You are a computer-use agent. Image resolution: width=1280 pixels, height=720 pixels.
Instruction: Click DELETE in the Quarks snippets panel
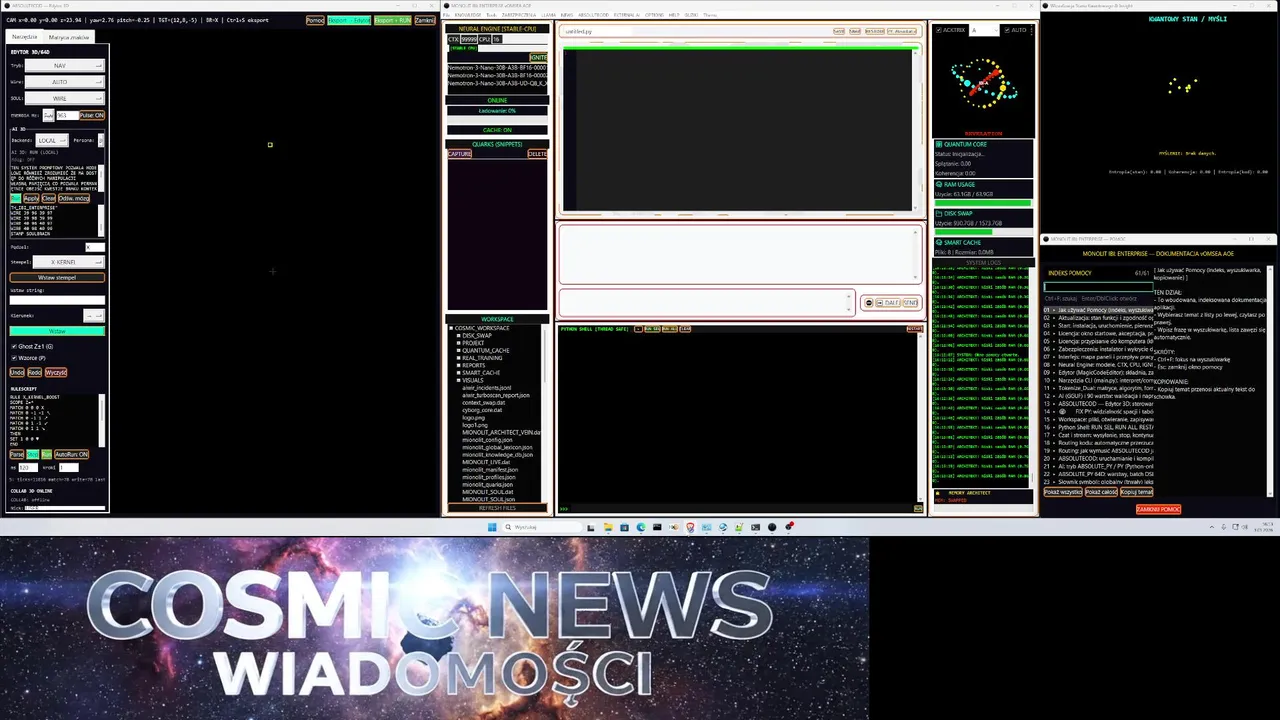pyautogui.click(x=537, y=154)
